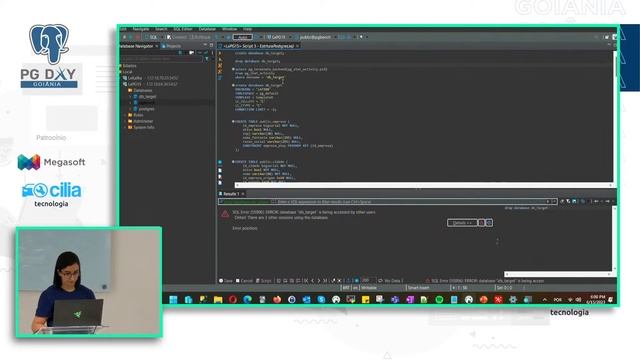Open the Windows Start menu

click(173, 300)
